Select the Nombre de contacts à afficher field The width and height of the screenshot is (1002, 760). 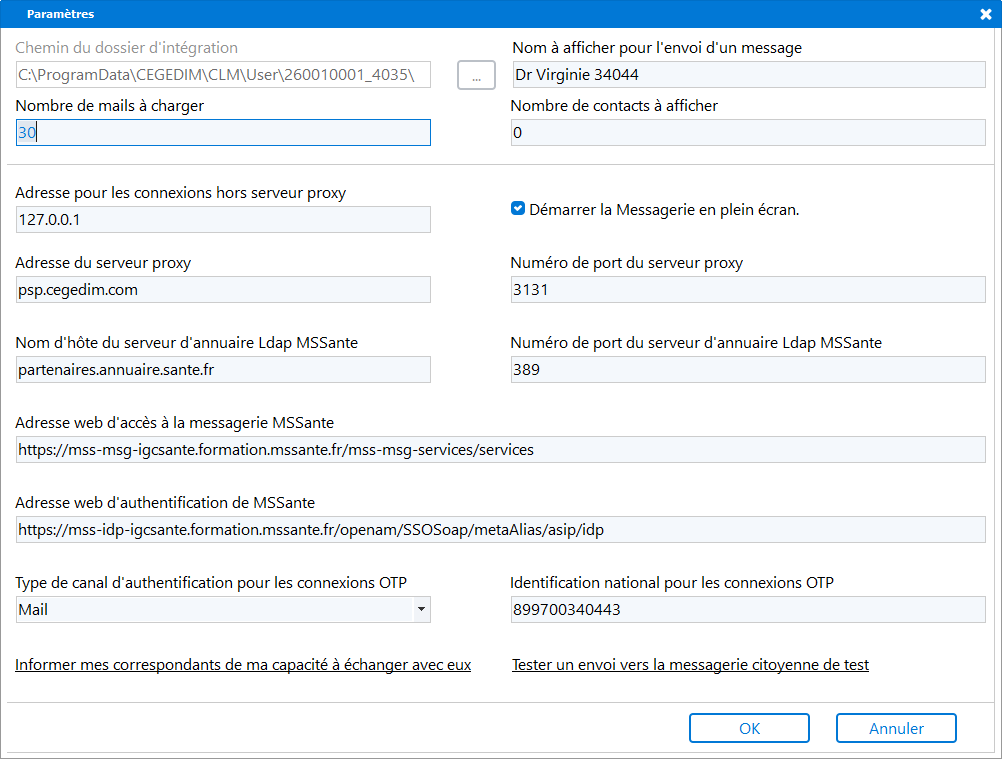(748, 133)
